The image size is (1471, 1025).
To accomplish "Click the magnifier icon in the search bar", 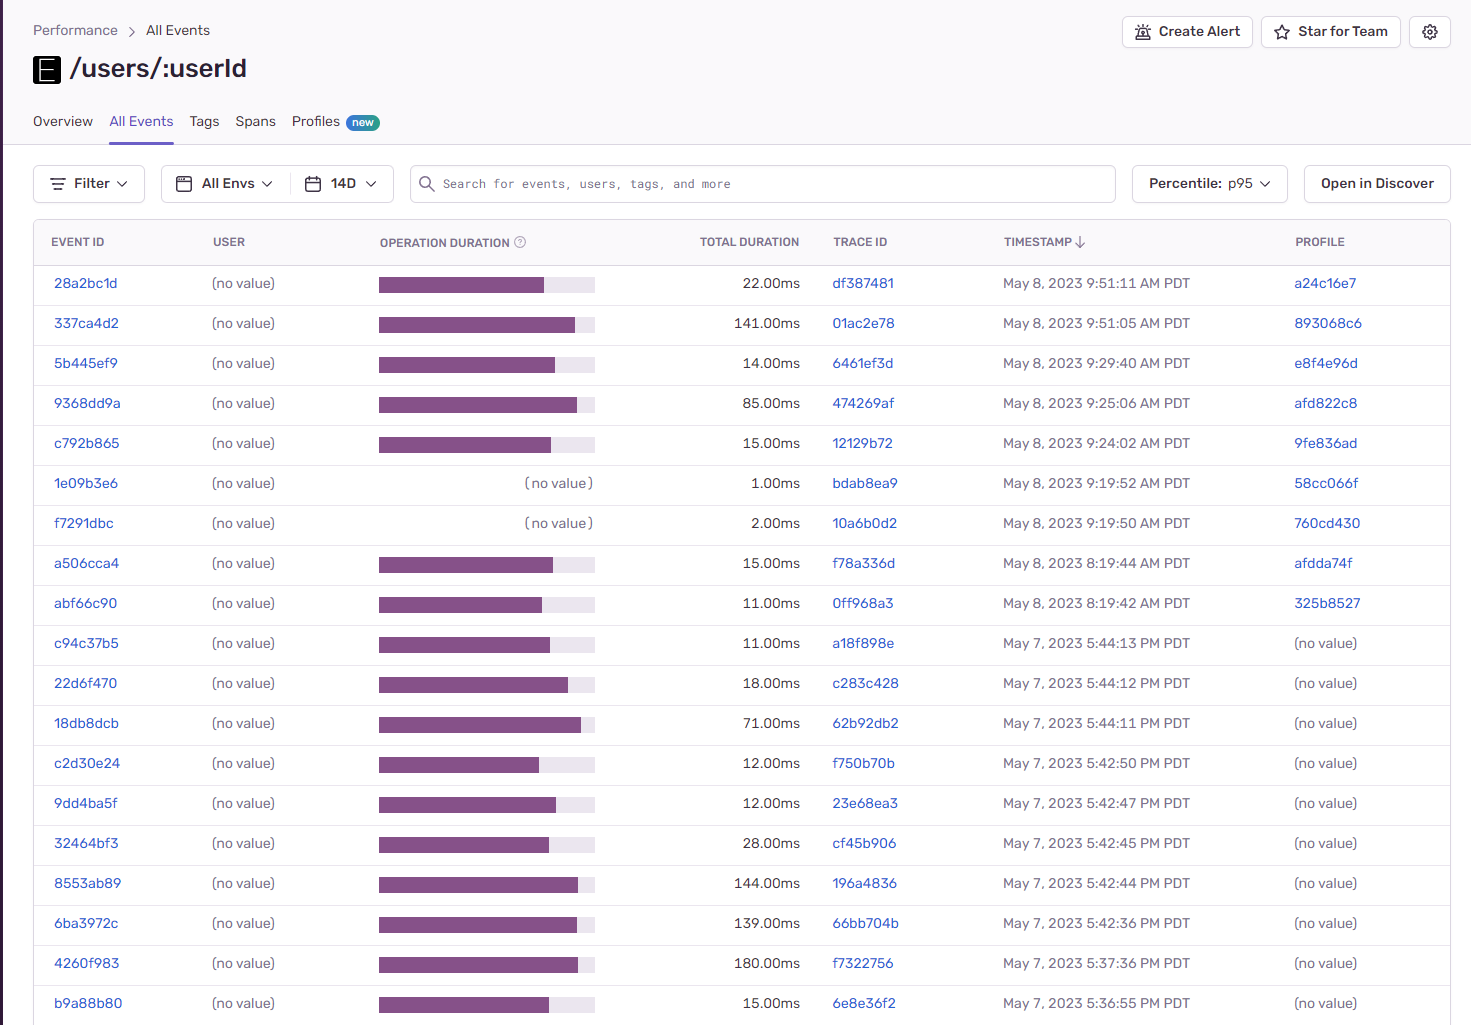I will coord(427,183).
